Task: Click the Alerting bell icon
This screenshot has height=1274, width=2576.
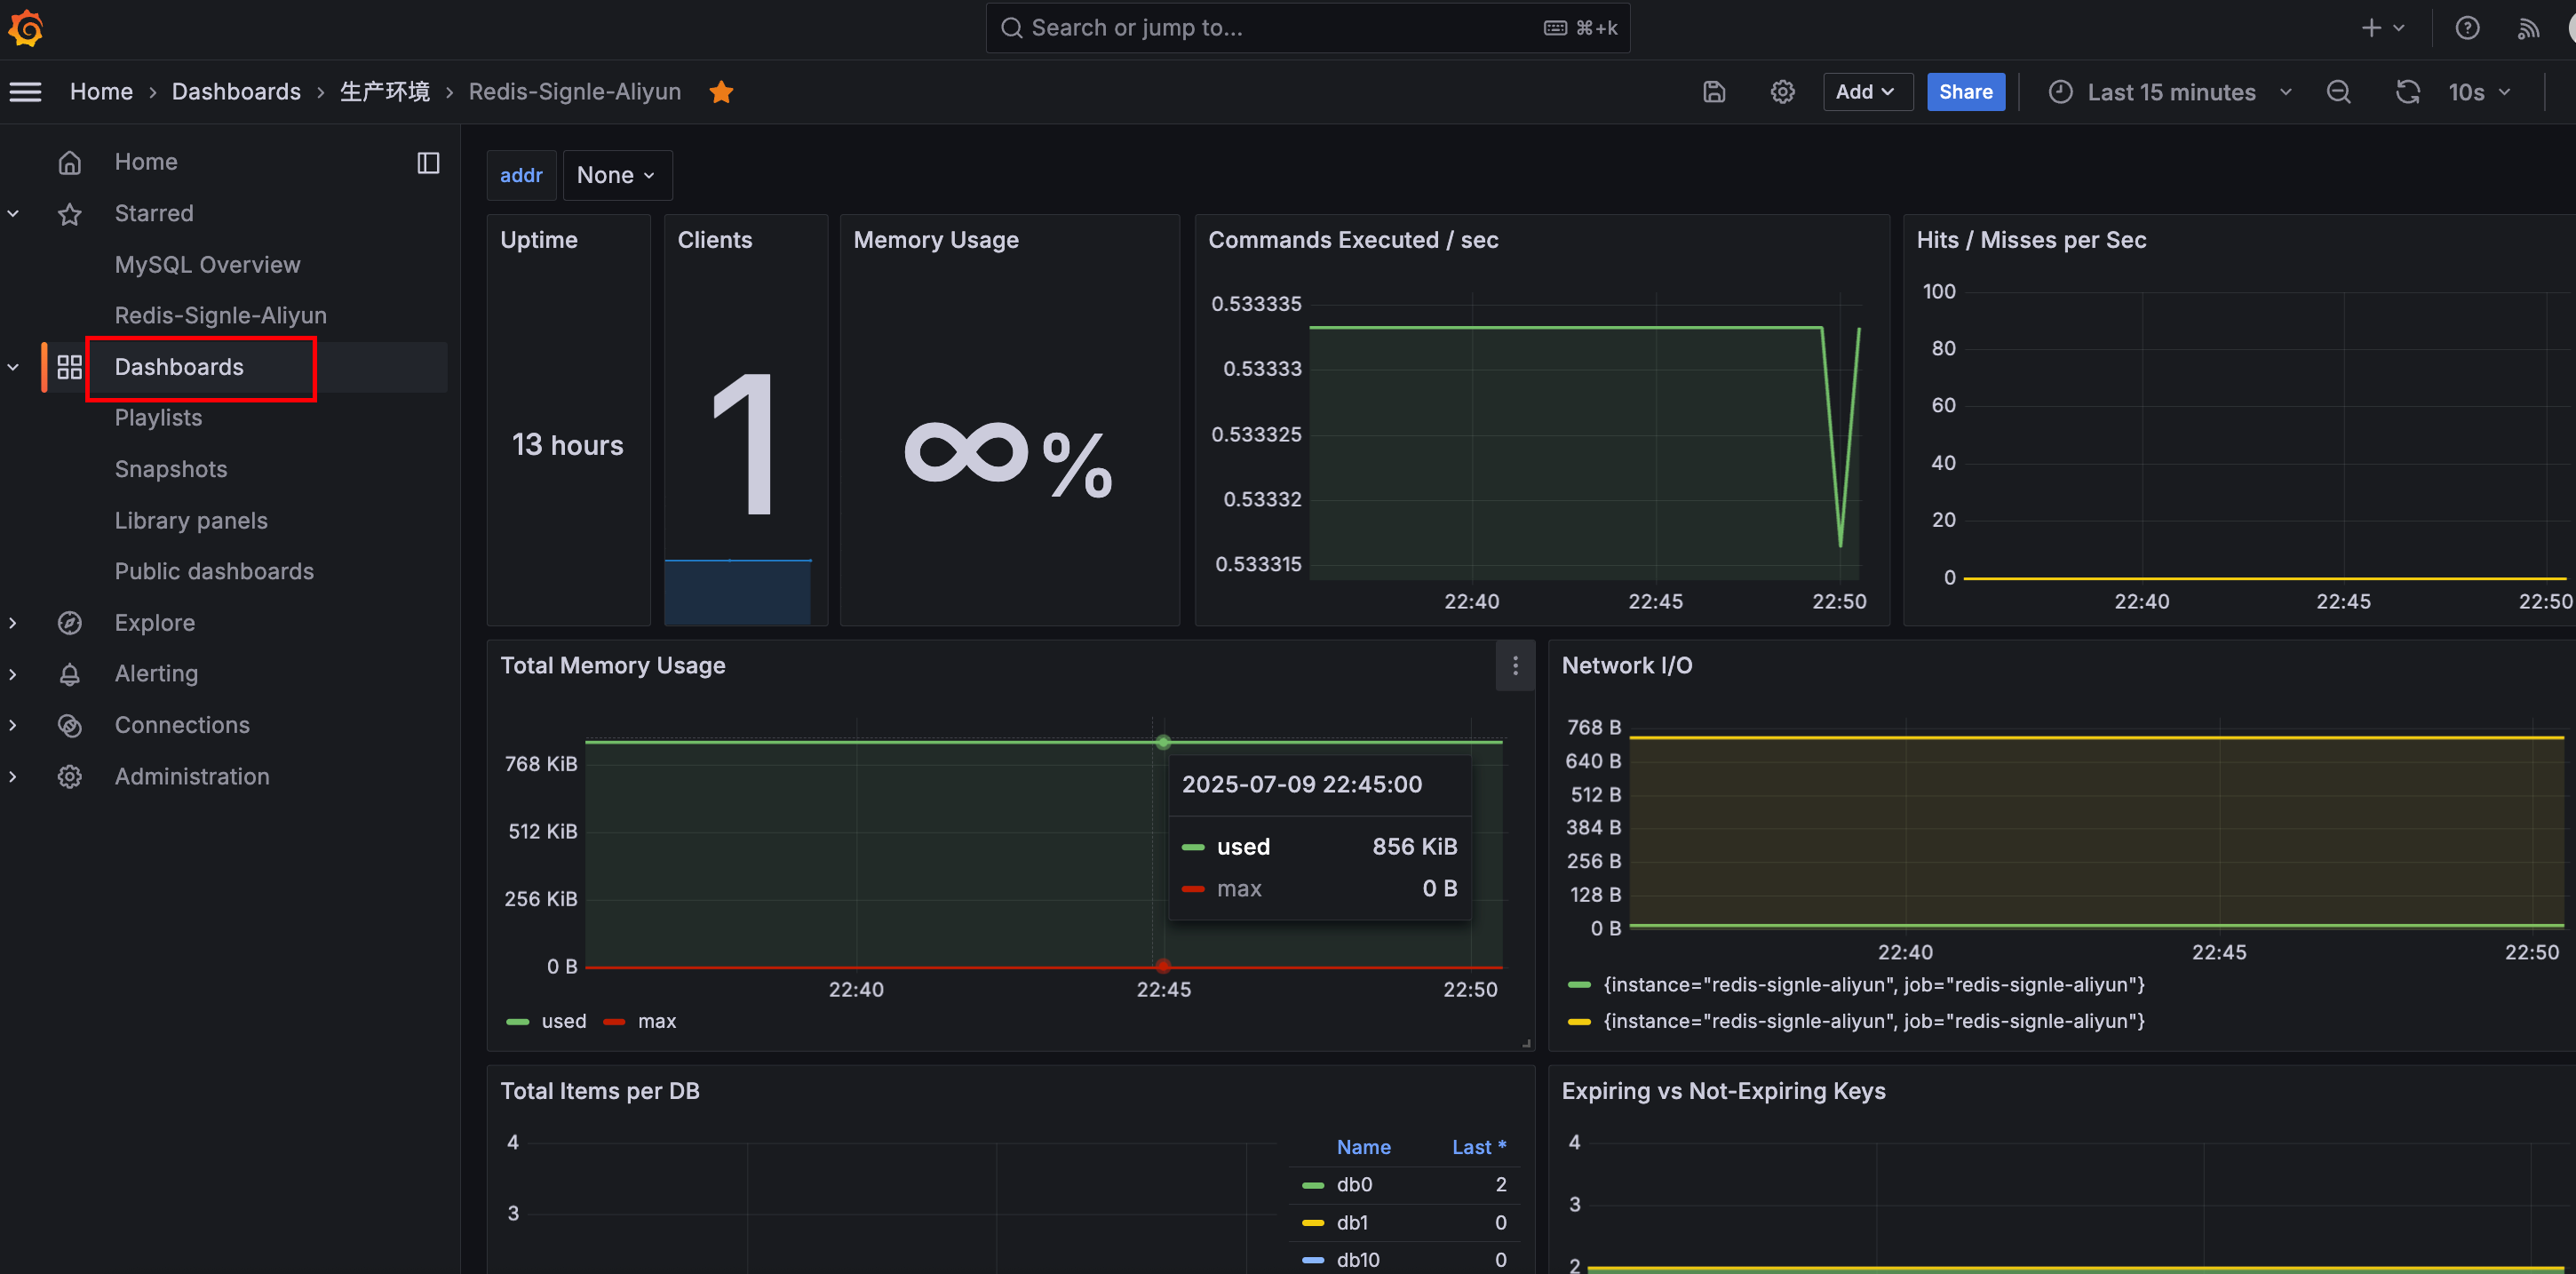Action: point(69,674)
